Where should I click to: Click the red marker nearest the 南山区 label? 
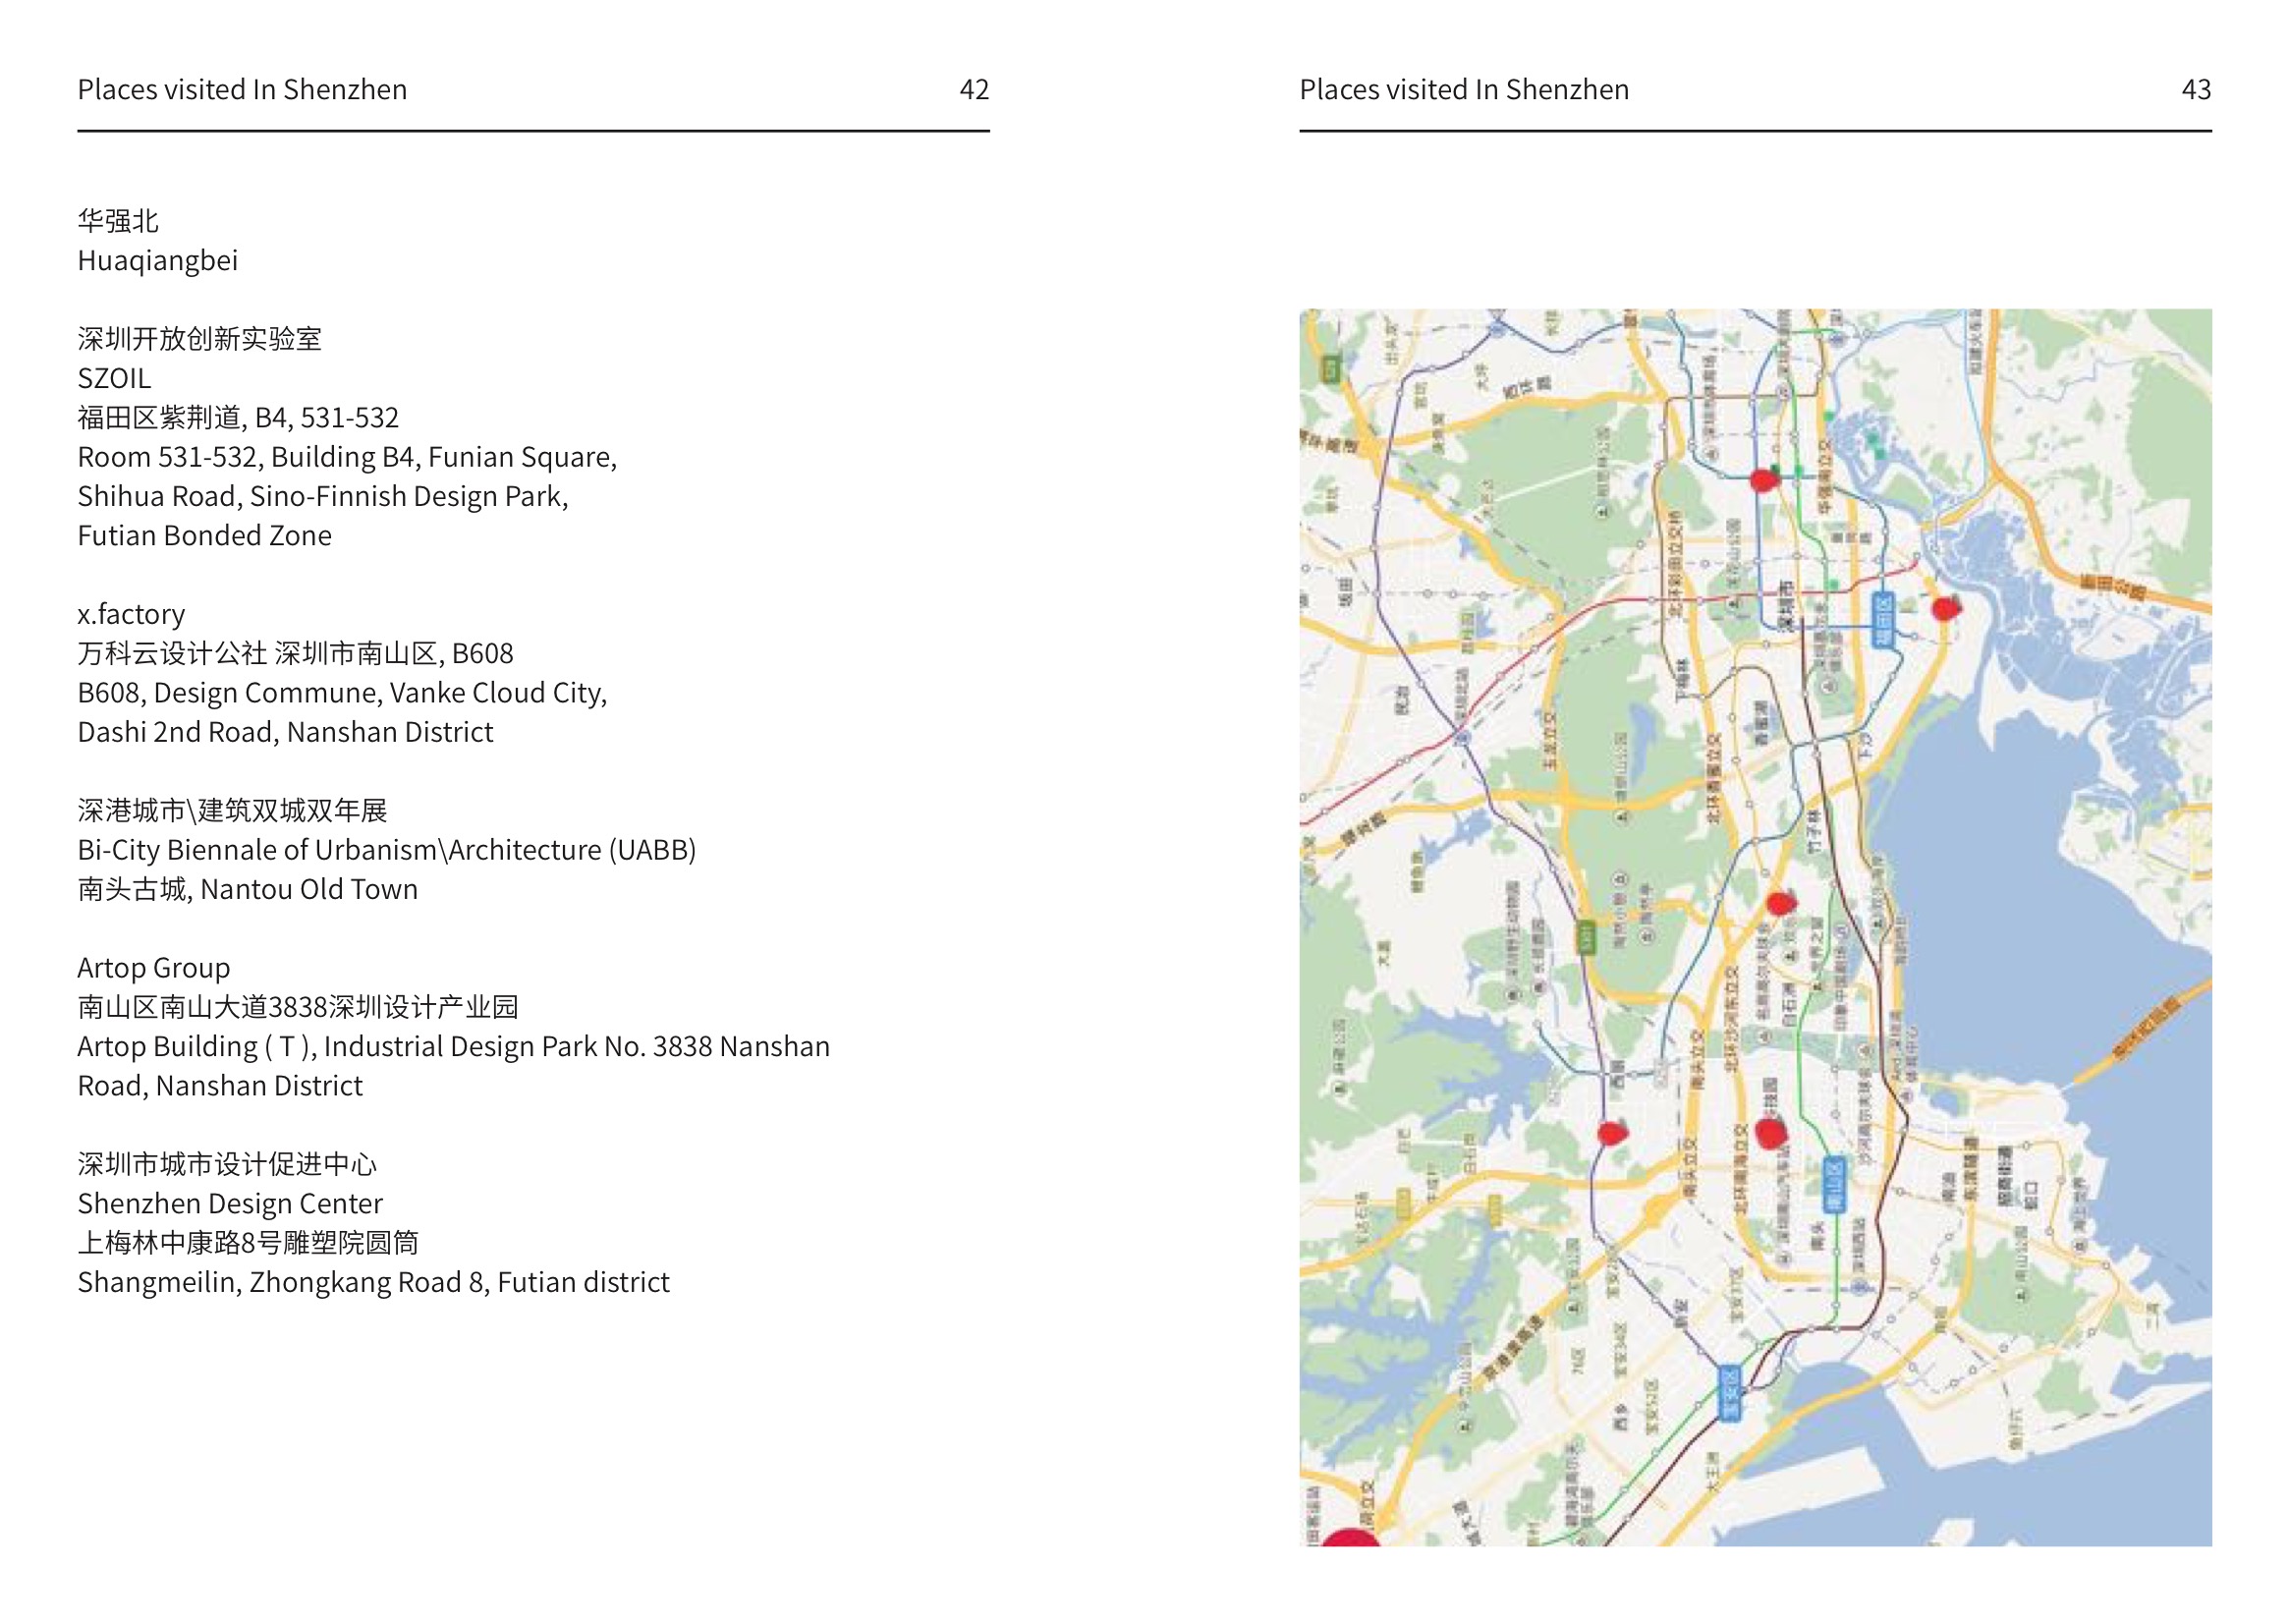[x=1770, y=1133]
